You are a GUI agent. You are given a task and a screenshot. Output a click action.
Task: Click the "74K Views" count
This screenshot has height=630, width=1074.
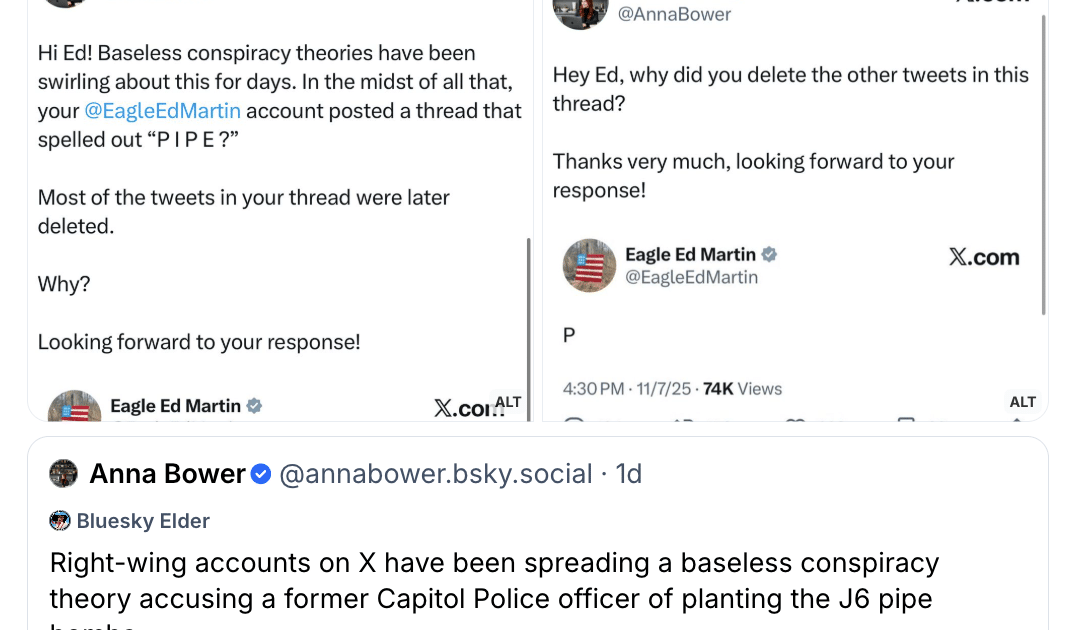coord(742,389)
